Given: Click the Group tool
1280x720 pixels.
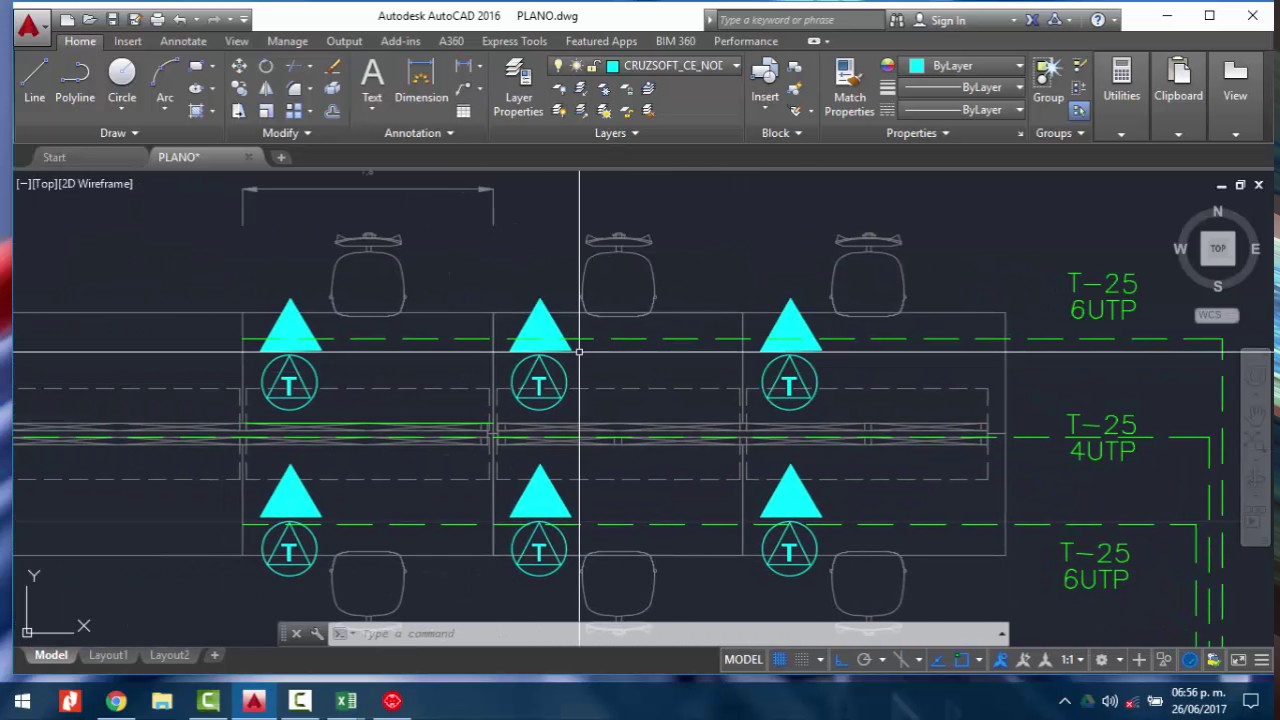Looking at the screenshot, I should 1048,80.
